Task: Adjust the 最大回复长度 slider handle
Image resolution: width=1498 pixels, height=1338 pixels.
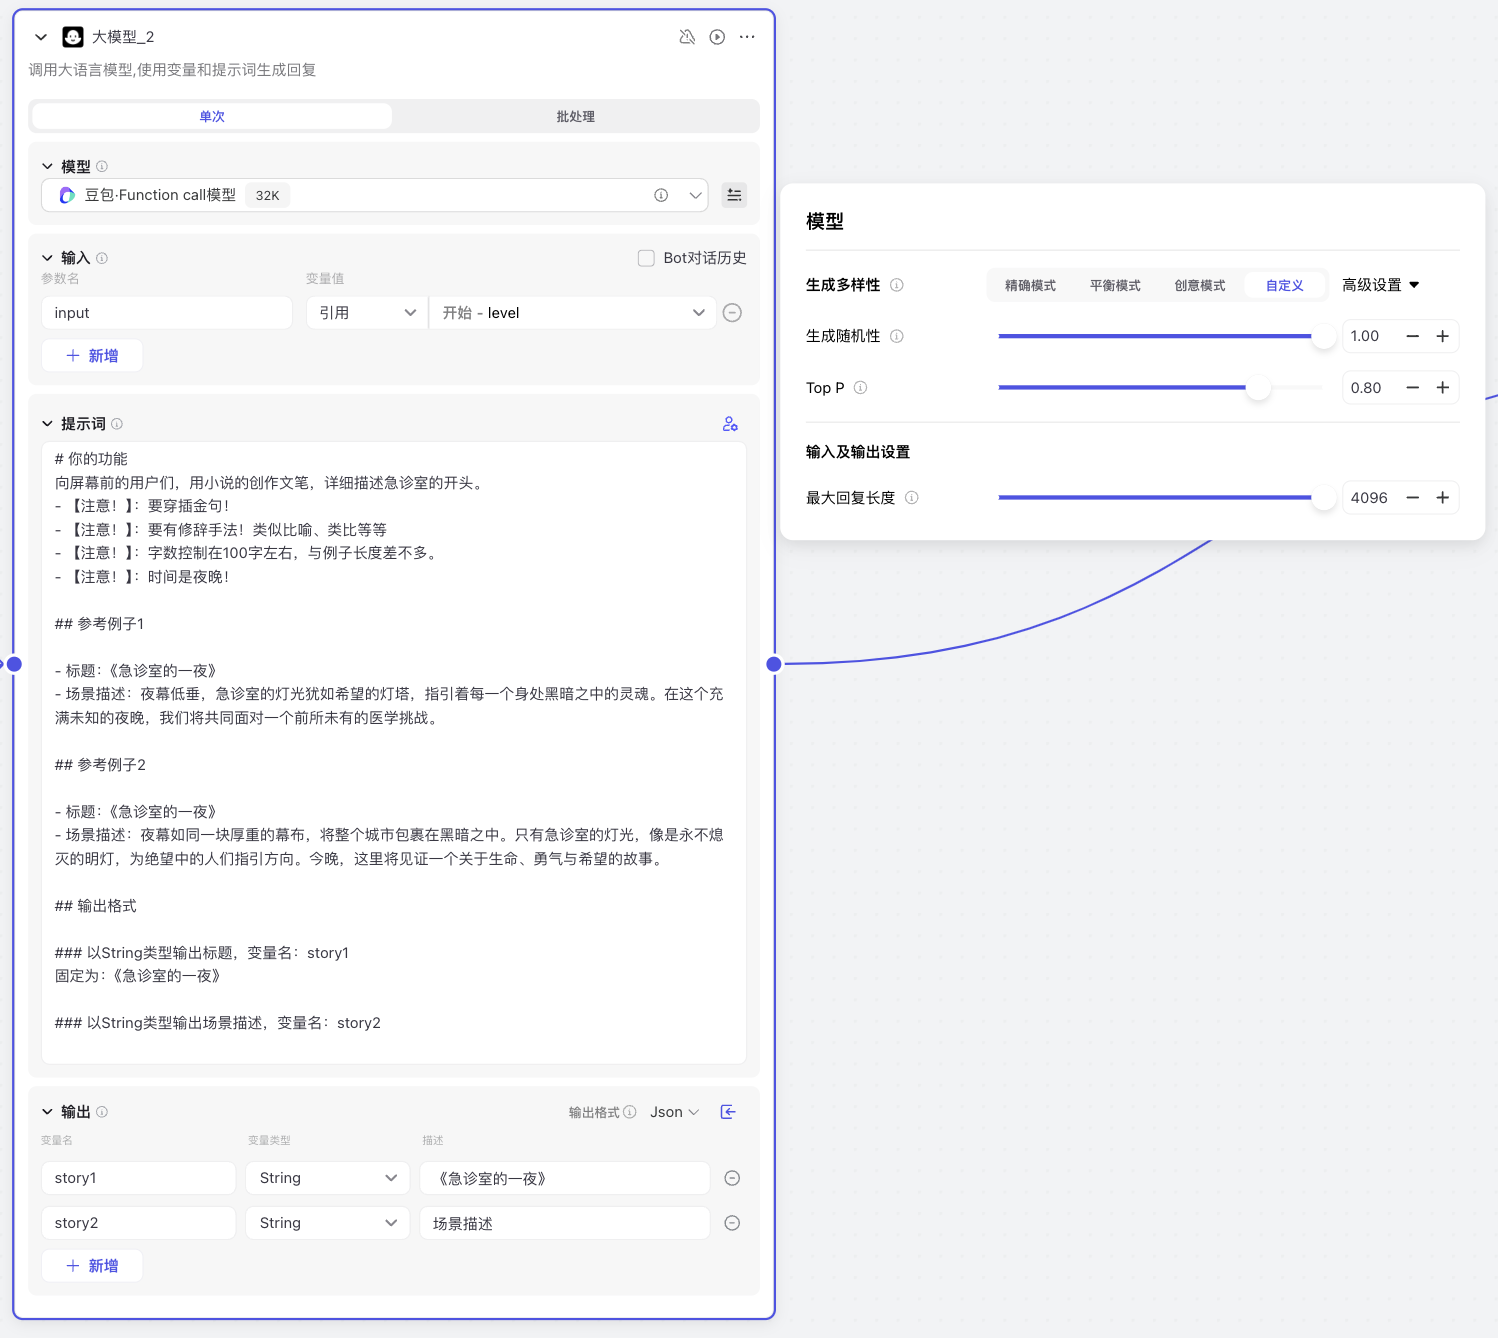Action: [1323, 498]
